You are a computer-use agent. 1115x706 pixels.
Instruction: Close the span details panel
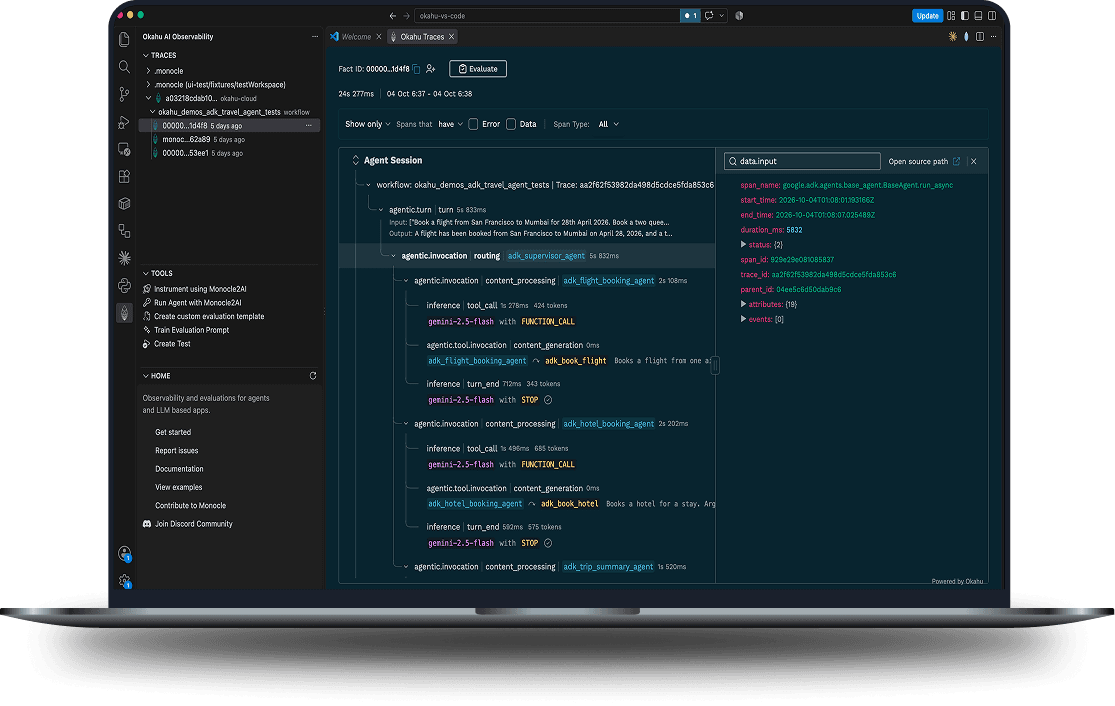point(973,161)
